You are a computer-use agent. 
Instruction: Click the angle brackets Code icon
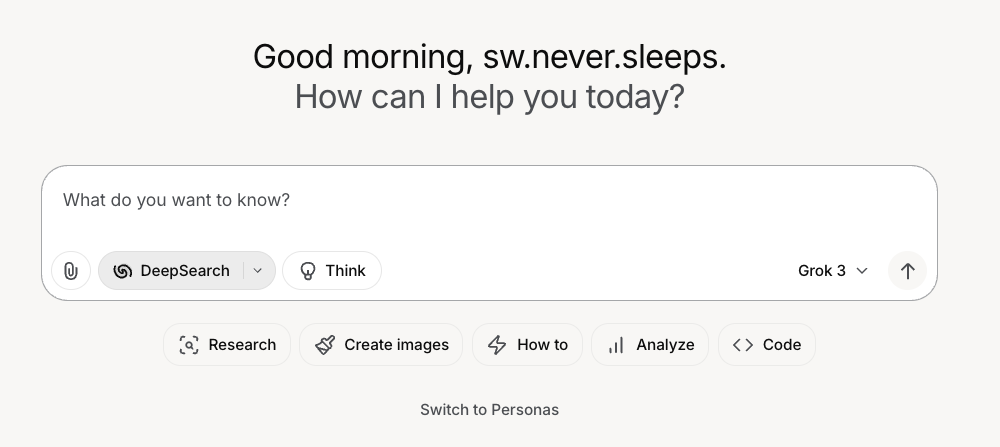[x=742, y=345]
